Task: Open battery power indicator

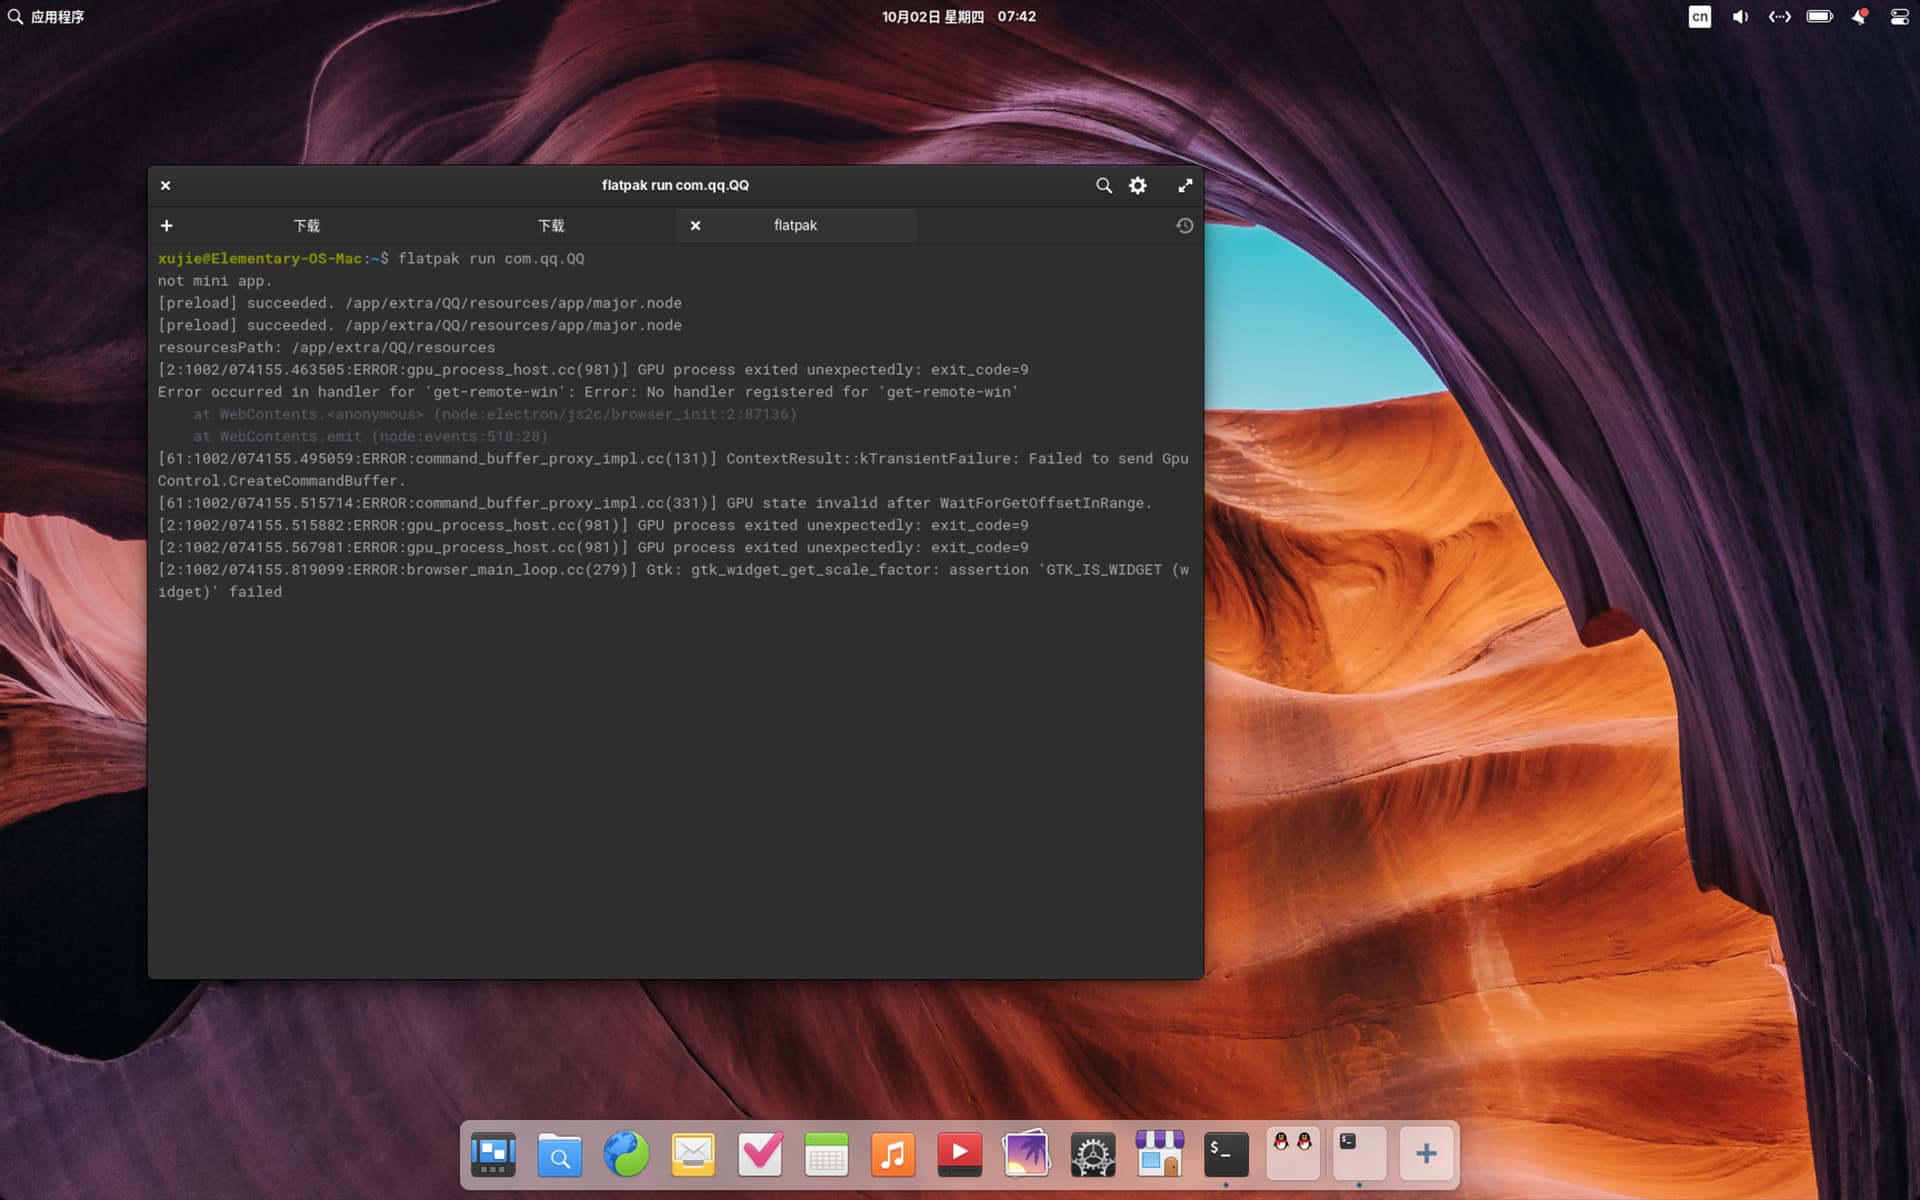Action: 1819,17
